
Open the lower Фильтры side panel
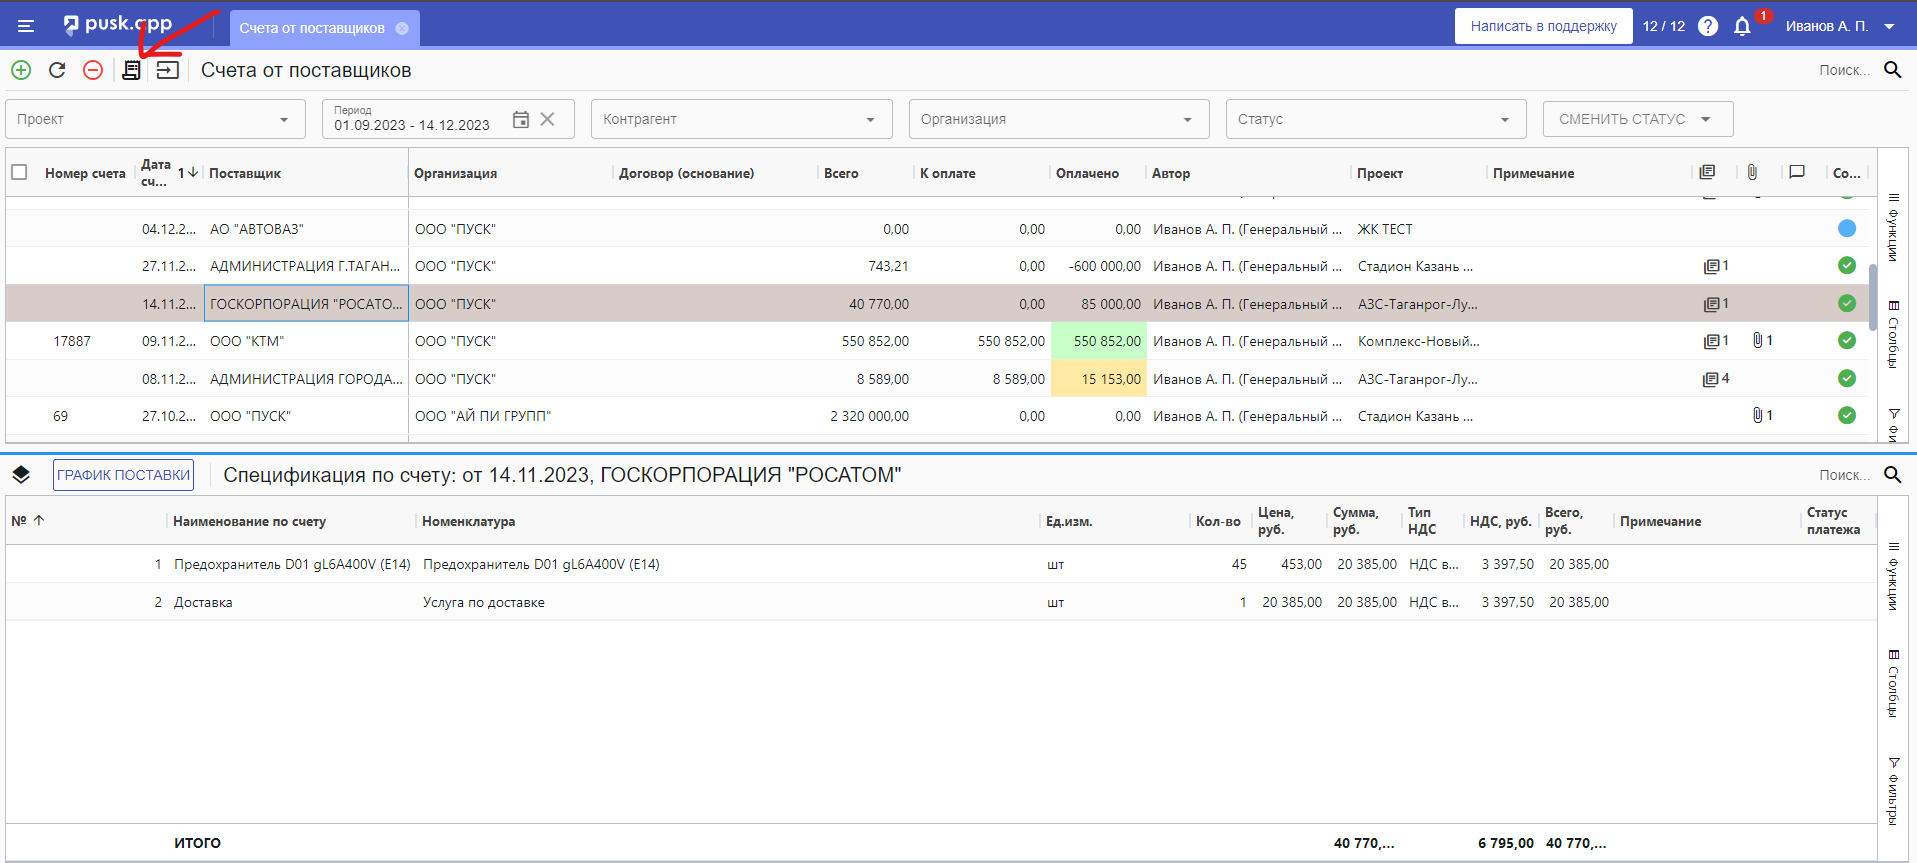pos(1893,790)
